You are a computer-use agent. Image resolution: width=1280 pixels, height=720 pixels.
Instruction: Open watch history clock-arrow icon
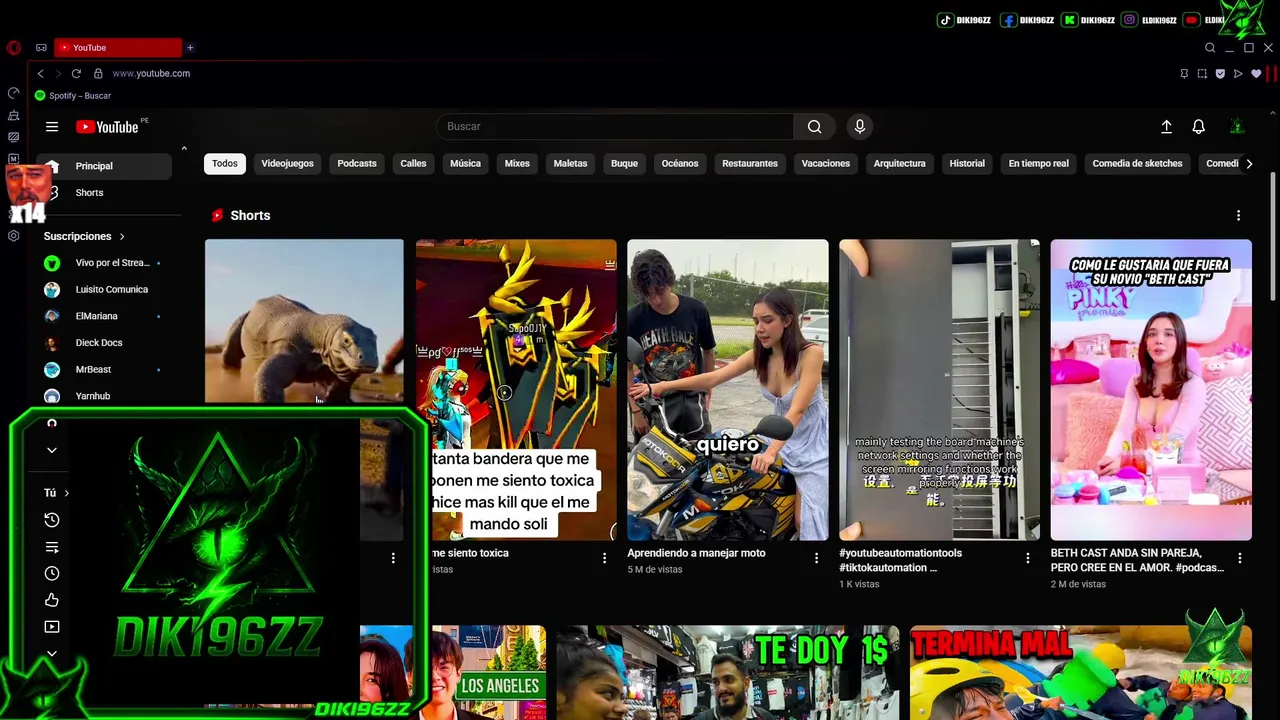pos(52,520)
